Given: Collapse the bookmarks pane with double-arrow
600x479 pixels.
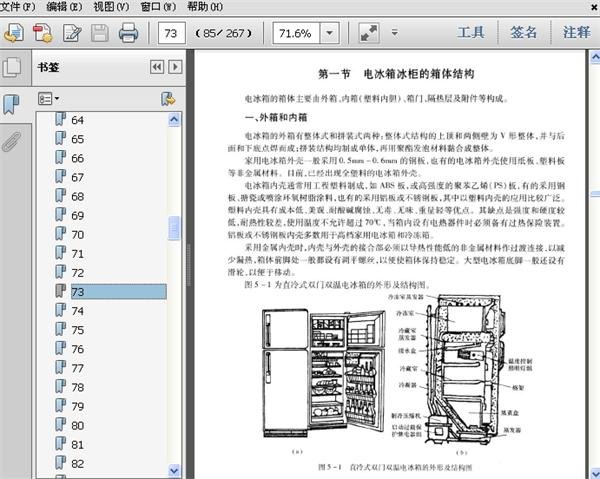Looking at the screenshot, I should point(158,67).
